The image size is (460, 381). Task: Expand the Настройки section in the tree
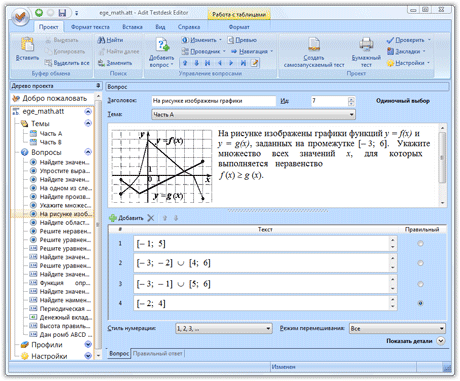pos(88,356)
